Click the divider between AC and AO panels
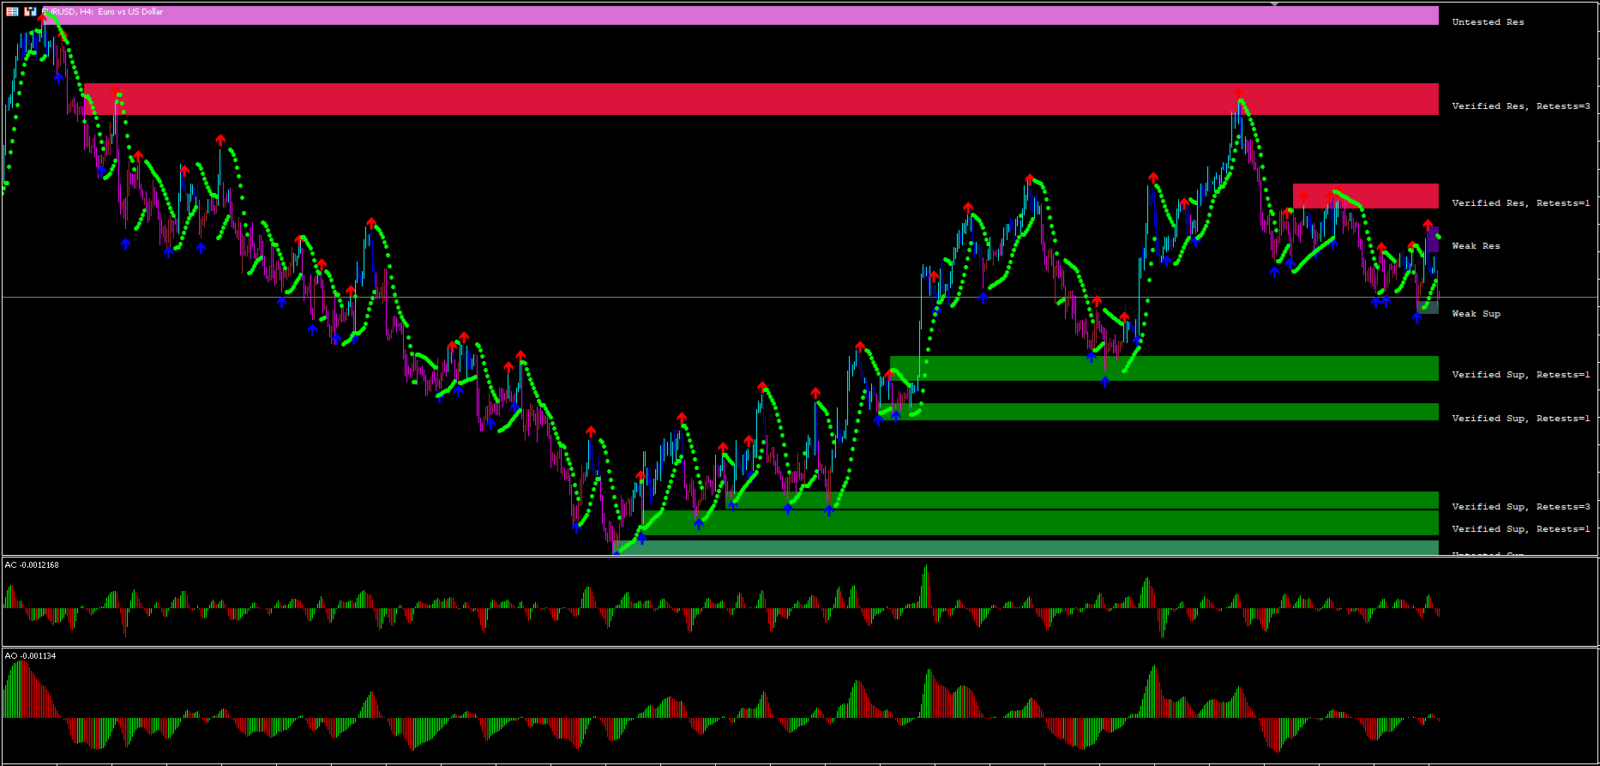1600x766 pixels. pos(800,647)
